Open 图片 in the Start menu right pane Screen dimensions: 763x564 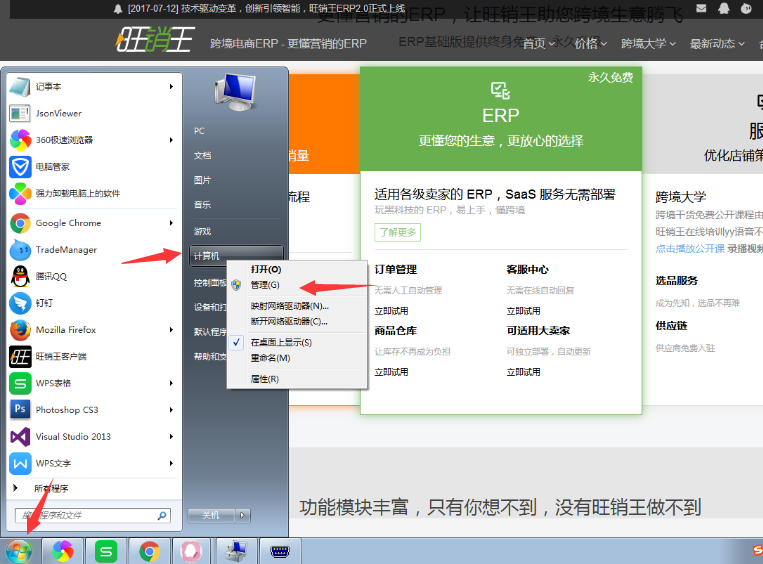(202, 181)
